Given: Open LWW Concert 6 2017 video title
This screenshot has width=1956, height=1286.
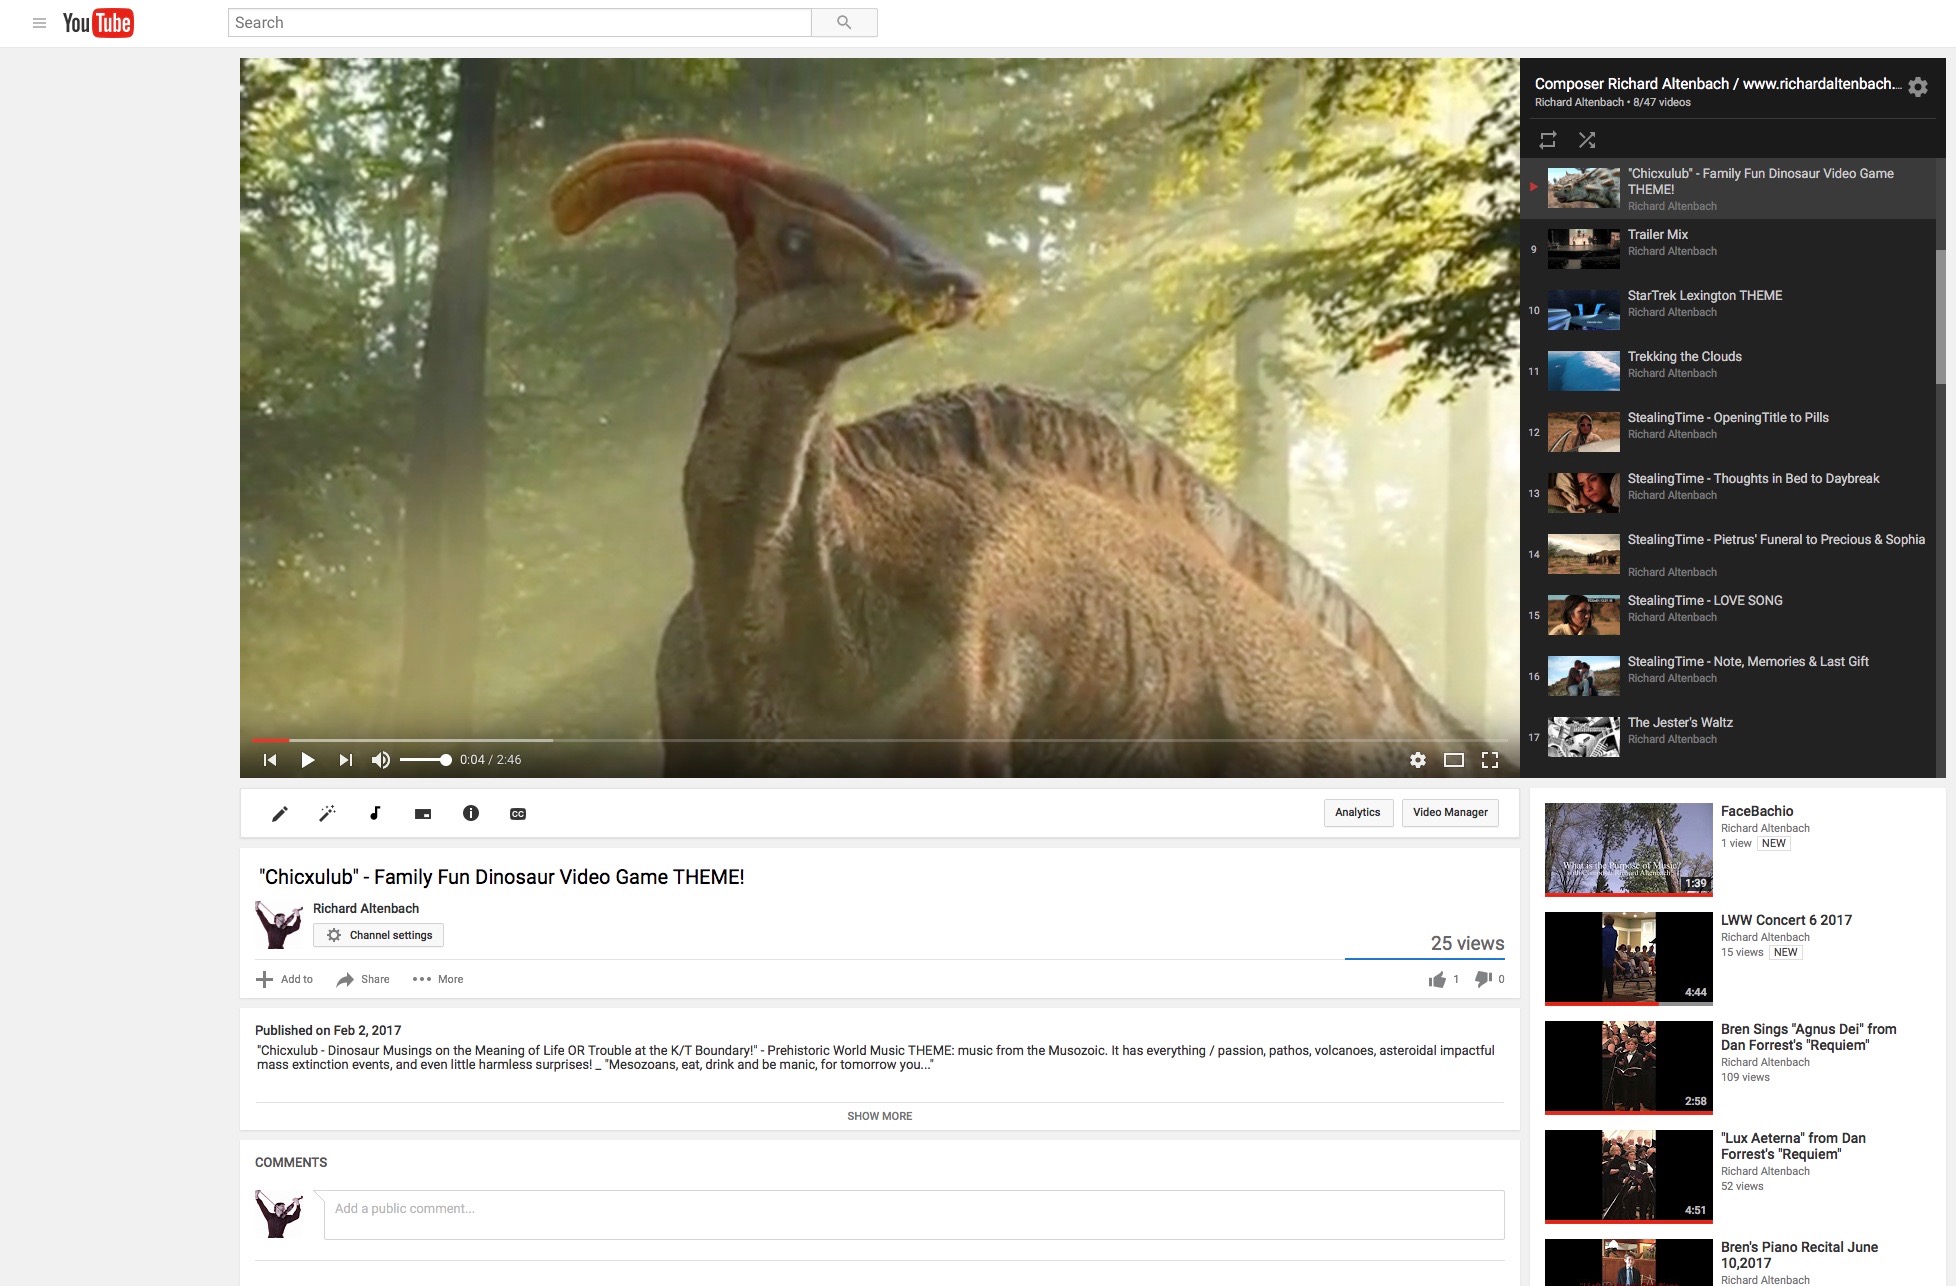Looking at the screenshot, I should [1786, 920].
